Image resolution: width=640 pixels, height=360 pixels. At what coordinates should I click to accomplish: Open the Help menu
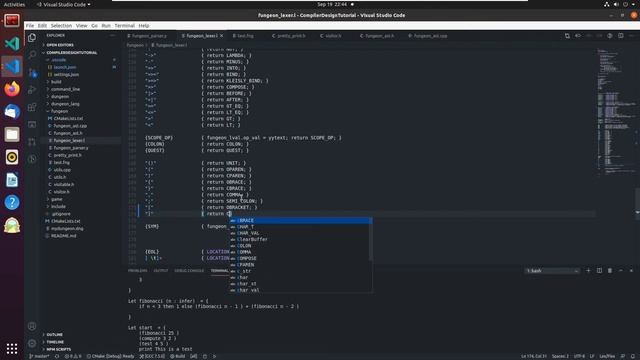[x=144, y=25]
